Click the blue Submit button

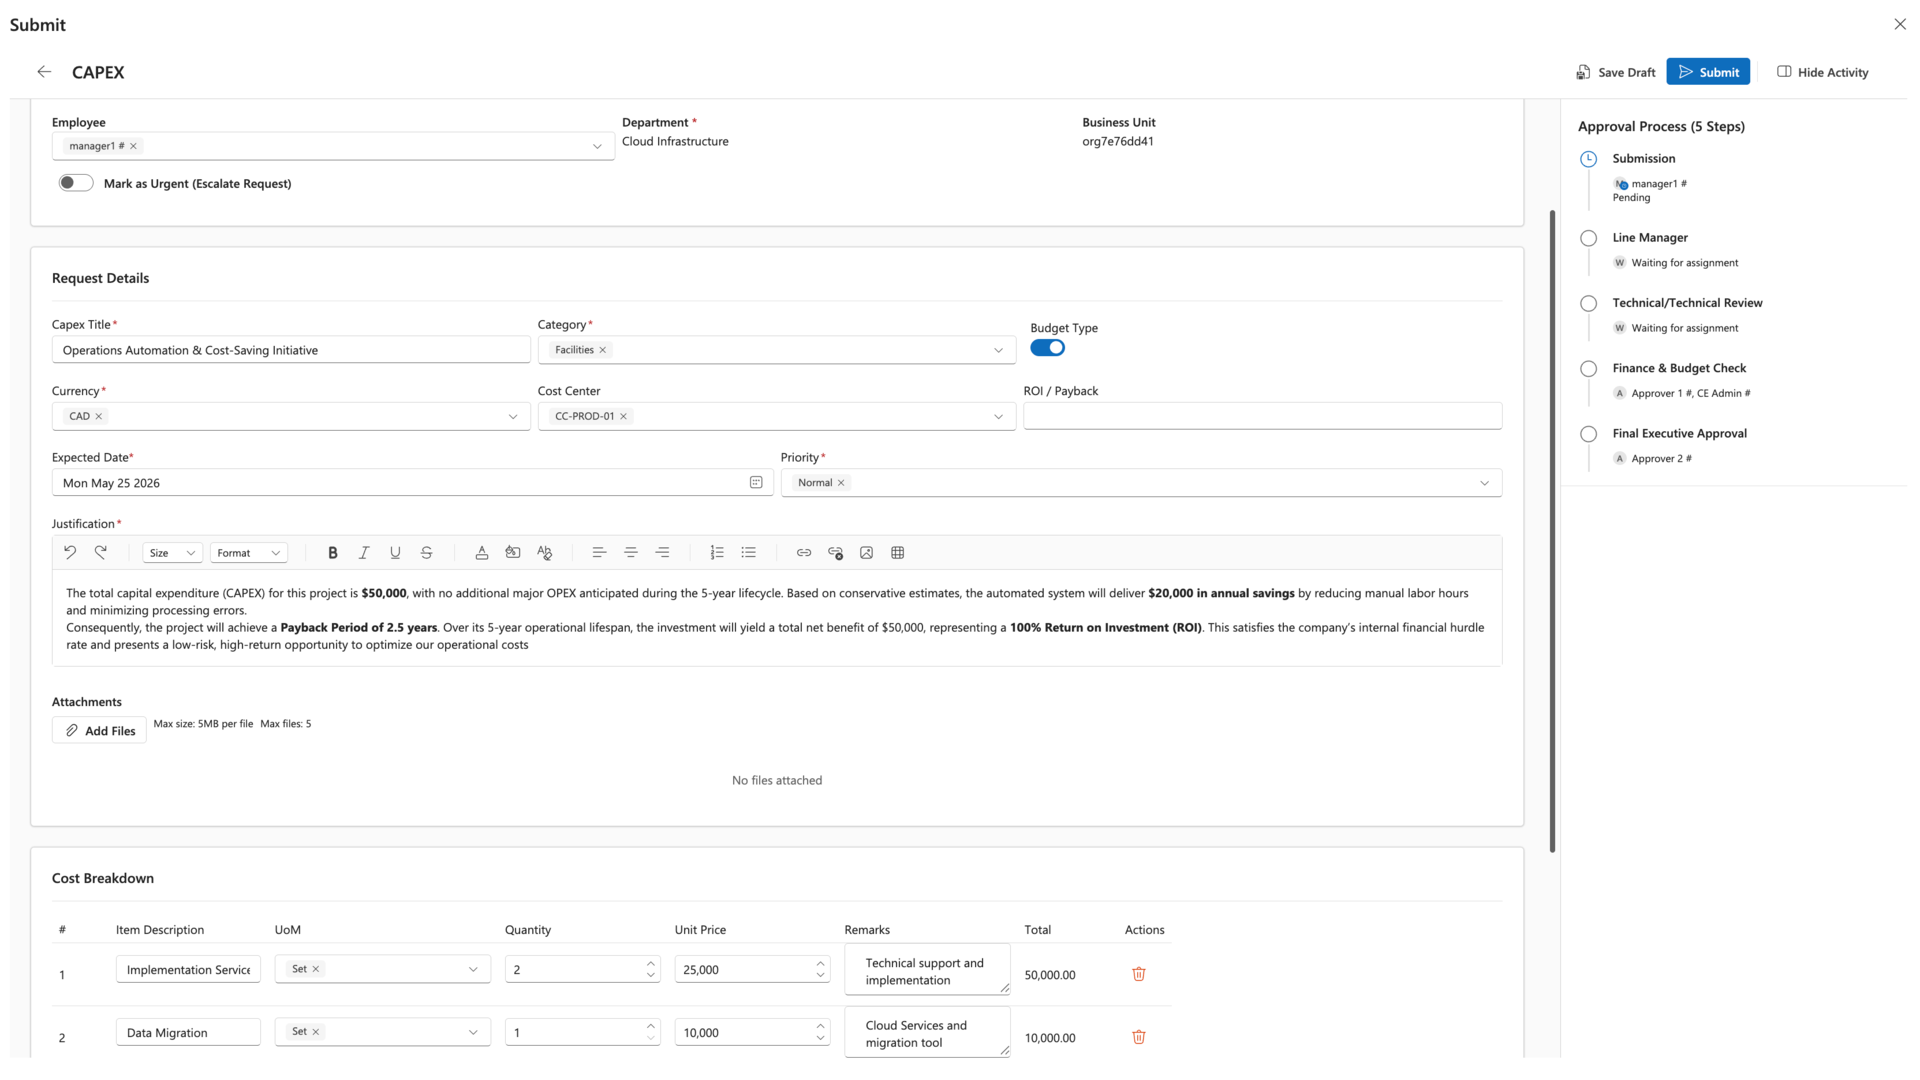1708,72
